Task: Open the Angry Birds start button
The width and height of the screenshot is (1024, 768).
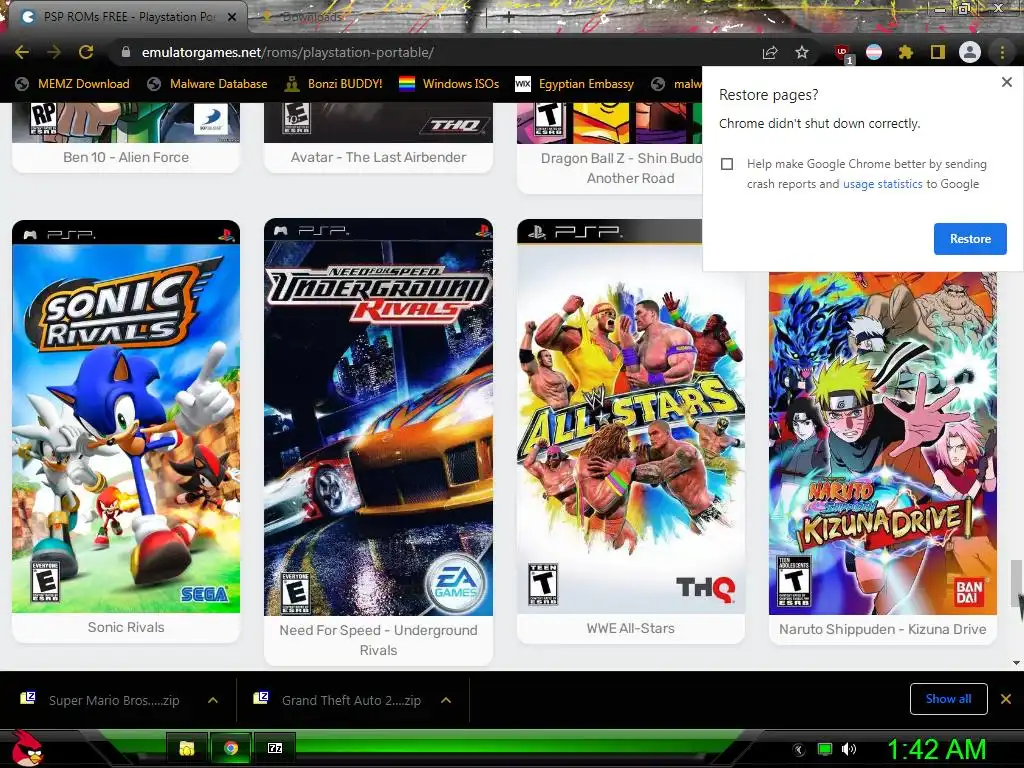Action: [x=27, y=748]
